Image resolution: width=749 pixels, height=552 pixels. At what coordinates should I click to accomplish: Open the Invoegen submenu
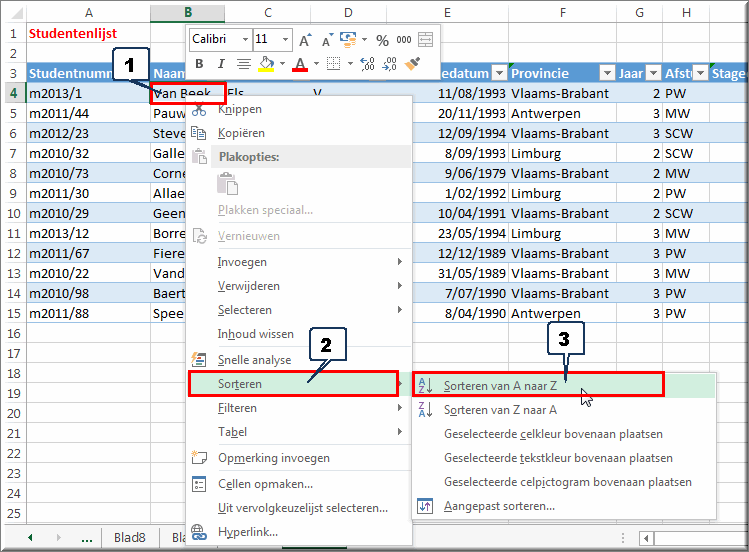(x=300, y=262)
